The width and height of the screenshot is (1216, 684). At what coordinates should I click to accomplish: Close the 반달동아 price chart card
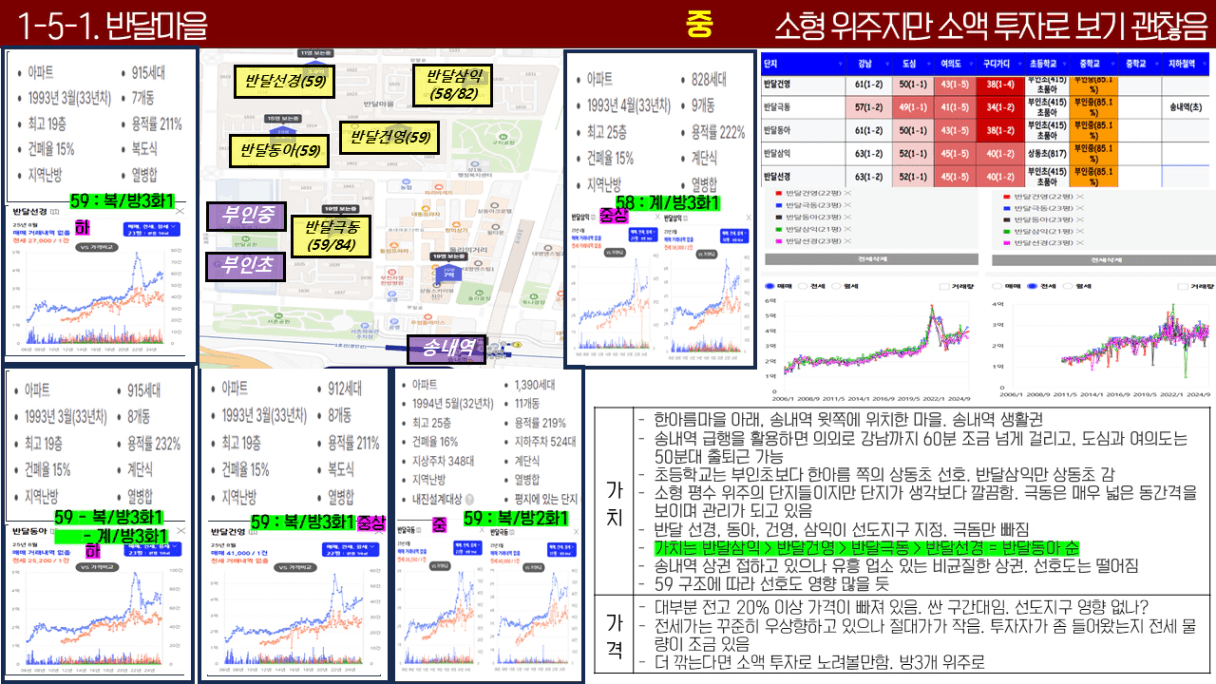(x=180, y=531)
